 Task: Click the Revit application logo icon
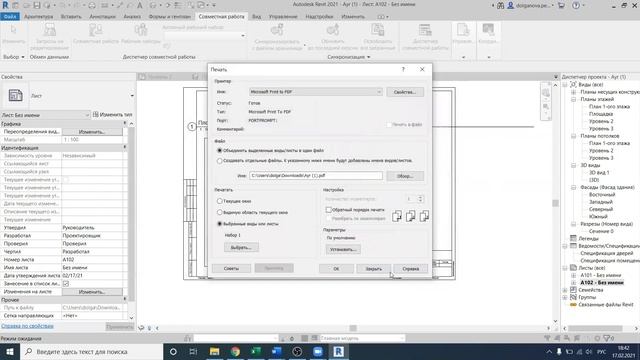pos(5,5)
